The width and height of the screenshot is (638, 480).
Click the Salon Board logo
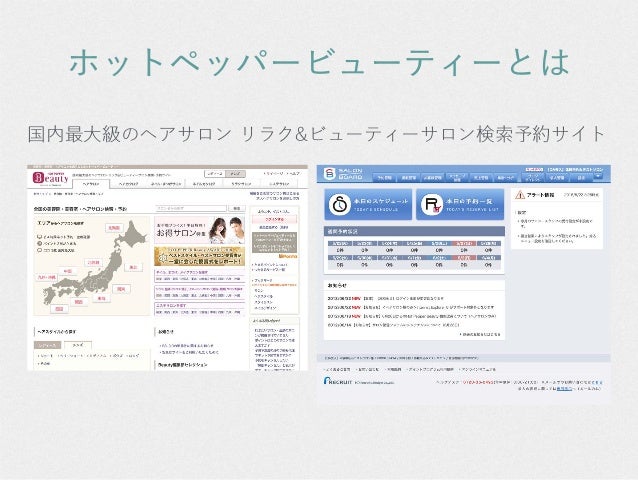343,174
